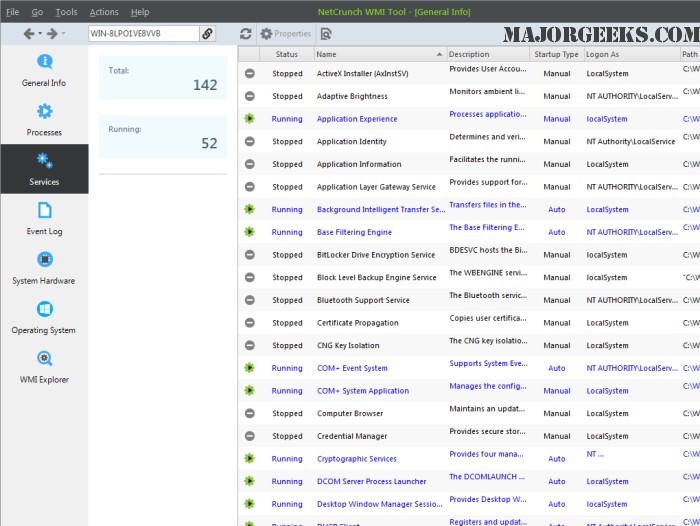Click 'NT Authority\LocalService' for Application Identity
Viewport: 700px width, 526px height.
tap(630, 142)
